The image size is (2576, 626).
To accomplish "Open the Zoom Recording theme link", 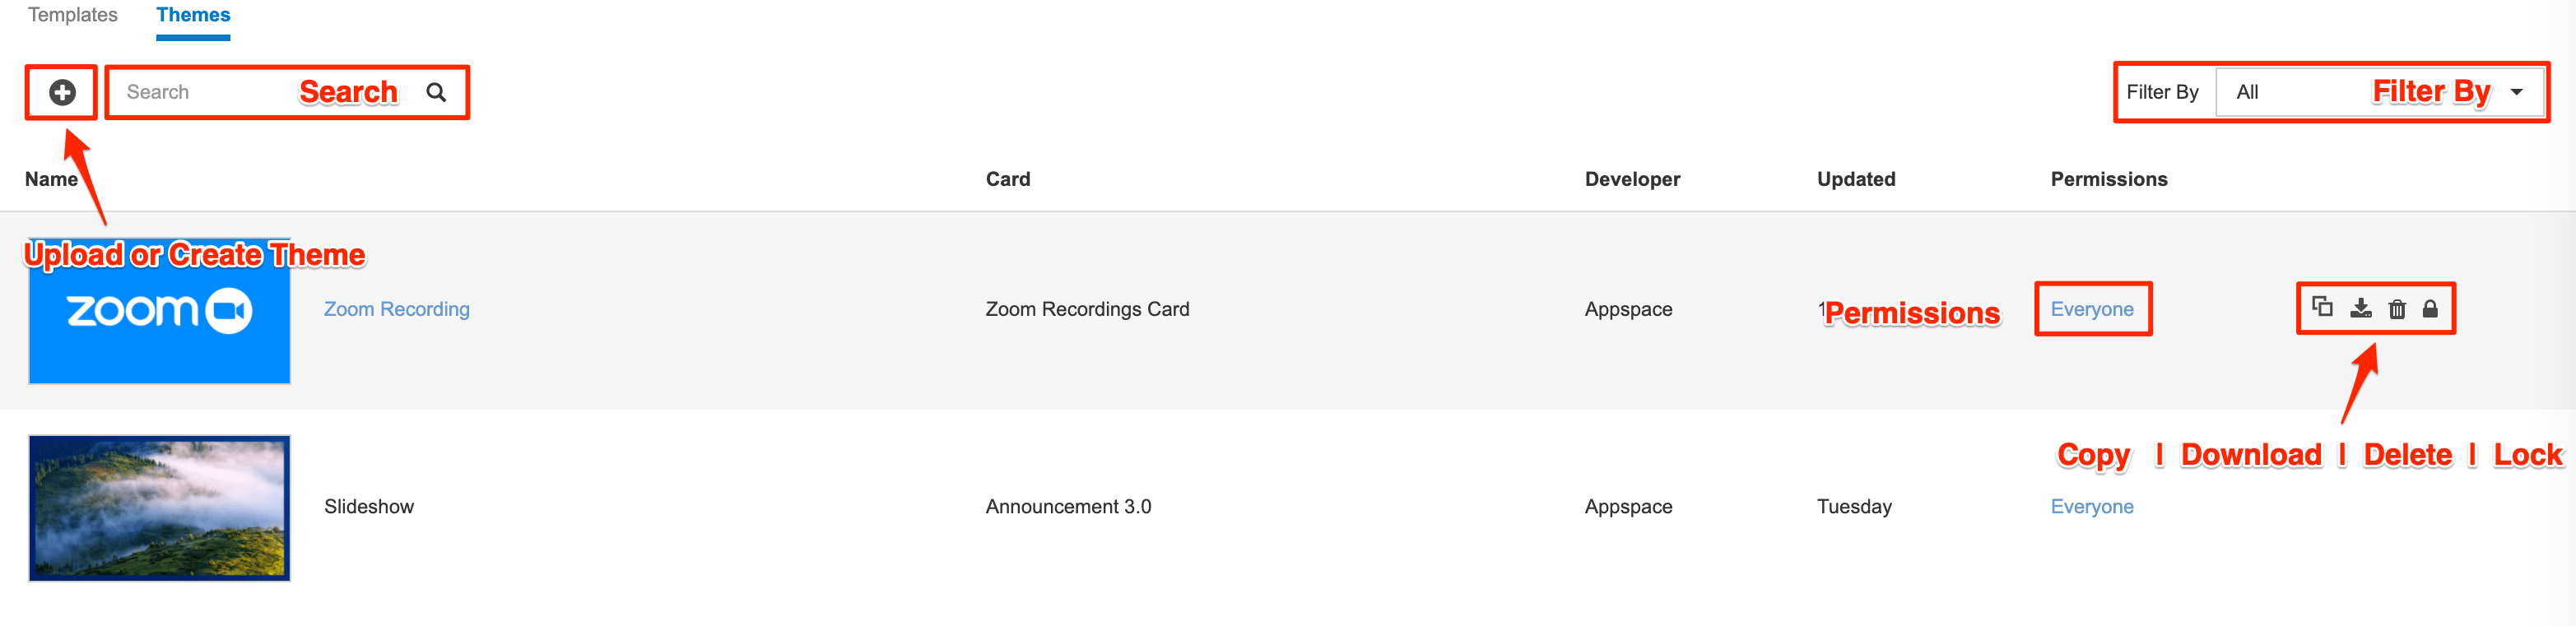I will point(396,309).
